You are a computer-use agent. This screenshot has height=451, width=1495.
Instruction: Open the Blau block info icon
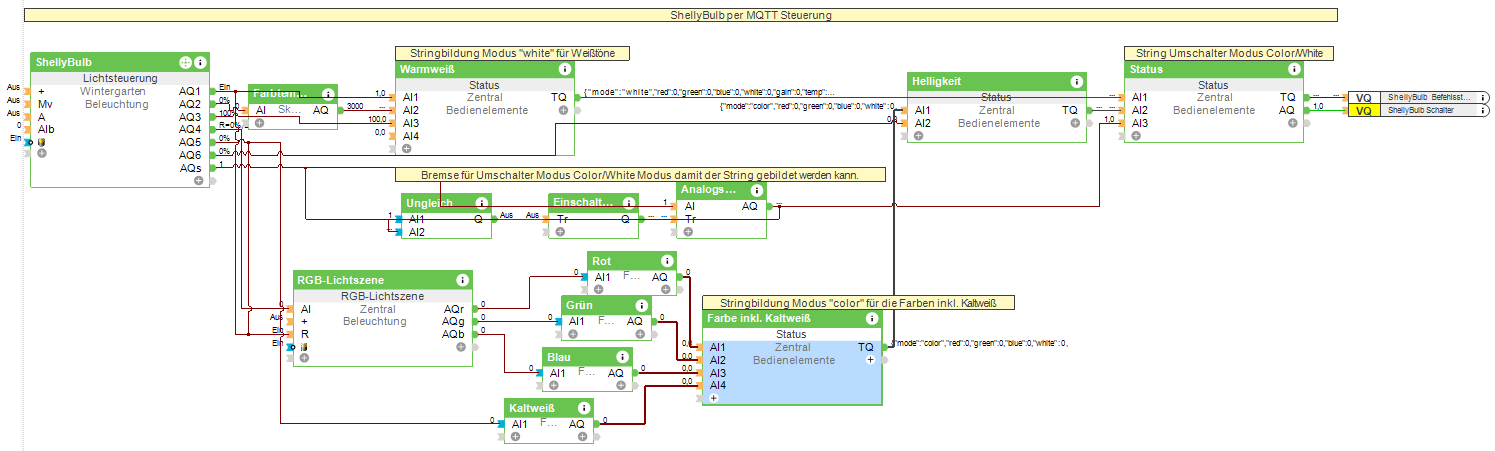point(622,356)
